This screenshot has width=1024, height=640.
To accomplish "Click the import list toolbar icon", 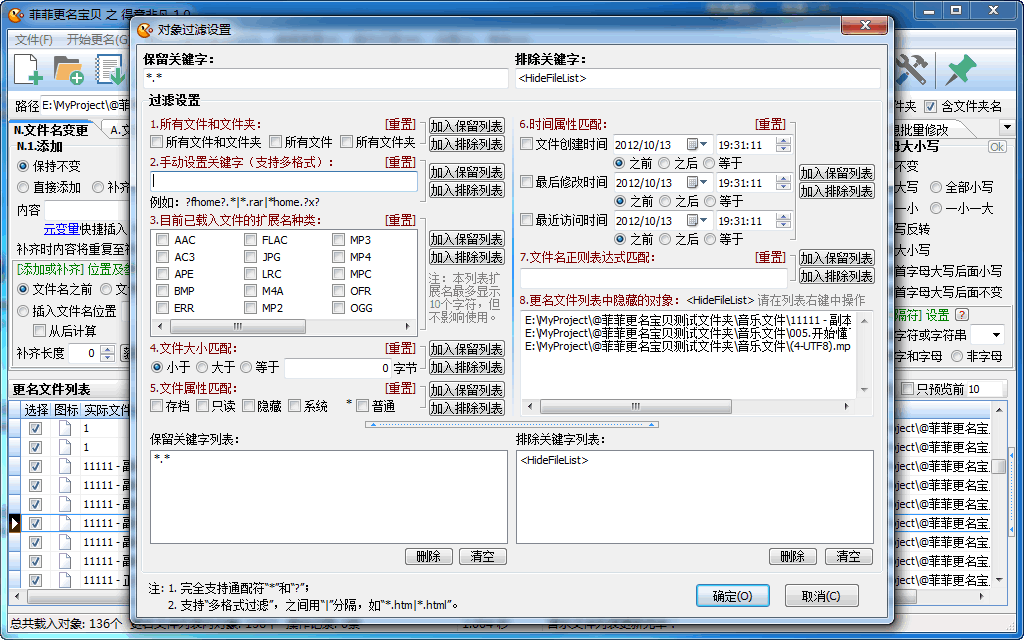I will point(108,69).
